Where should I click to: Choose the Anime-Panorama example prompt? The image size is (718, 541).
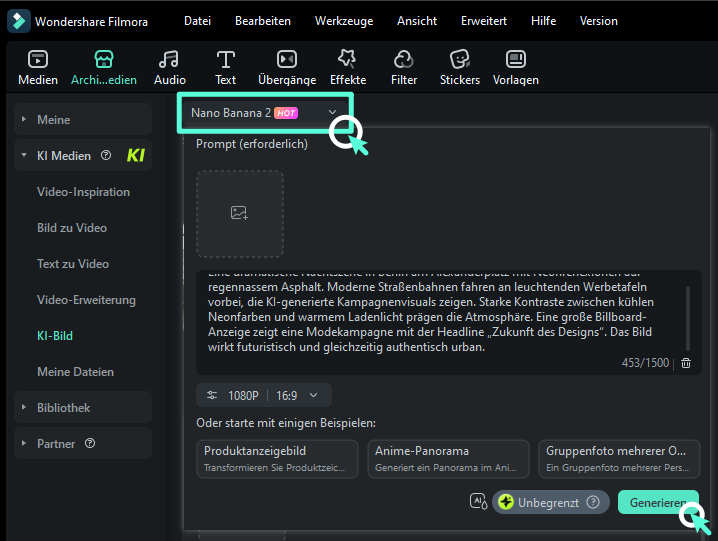[448, 459]
